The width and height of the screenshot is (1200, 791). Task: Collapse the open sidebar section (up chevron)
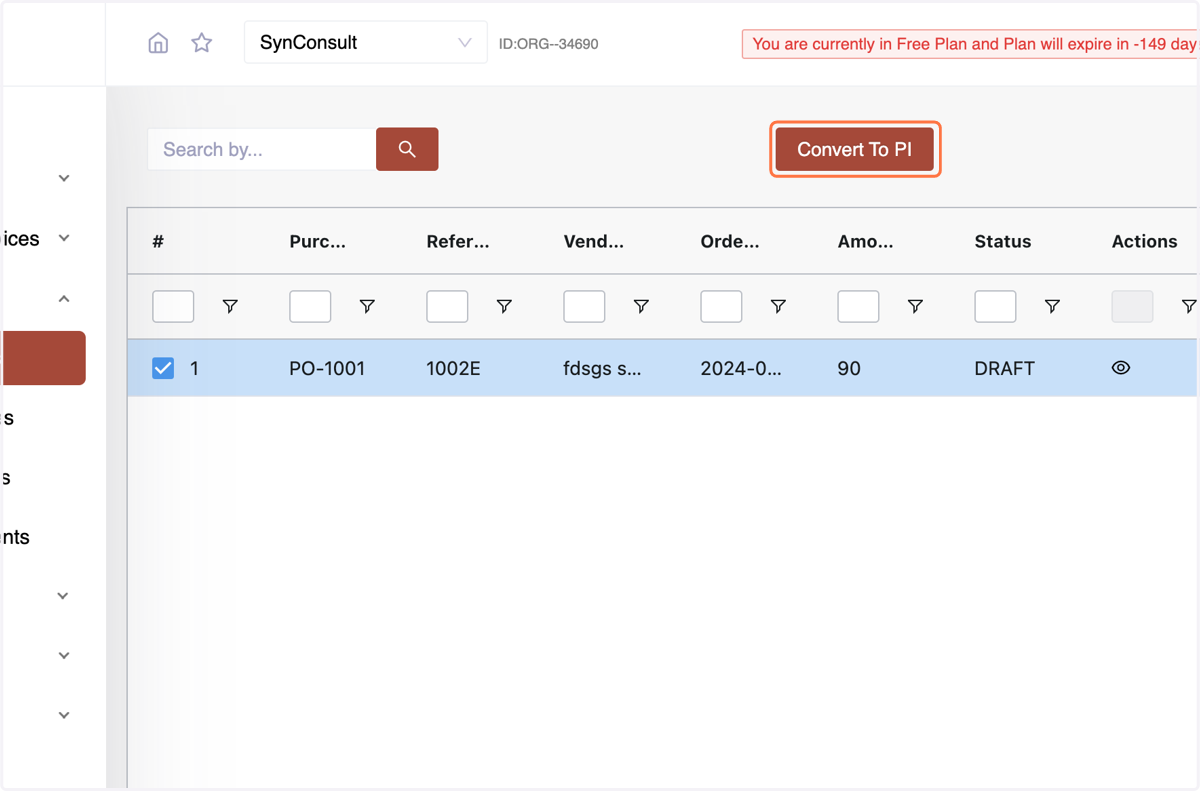[64, 298]
